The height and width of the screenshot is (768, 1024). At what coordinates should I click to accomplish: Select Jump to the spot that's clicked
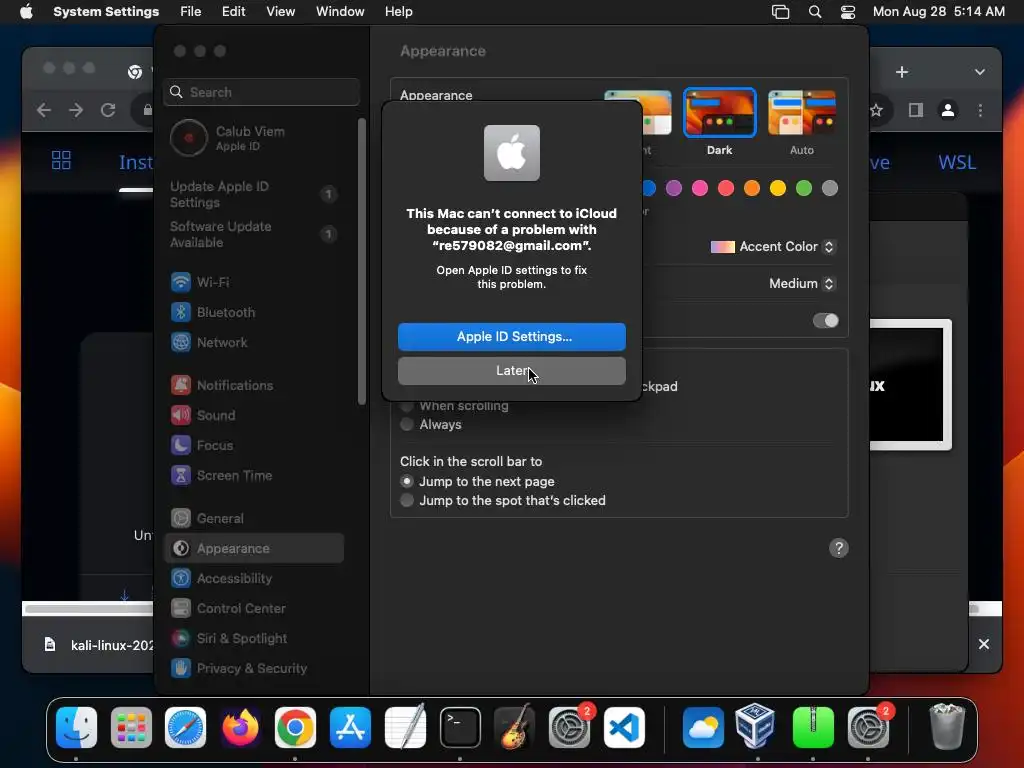(x=407, y=500)
